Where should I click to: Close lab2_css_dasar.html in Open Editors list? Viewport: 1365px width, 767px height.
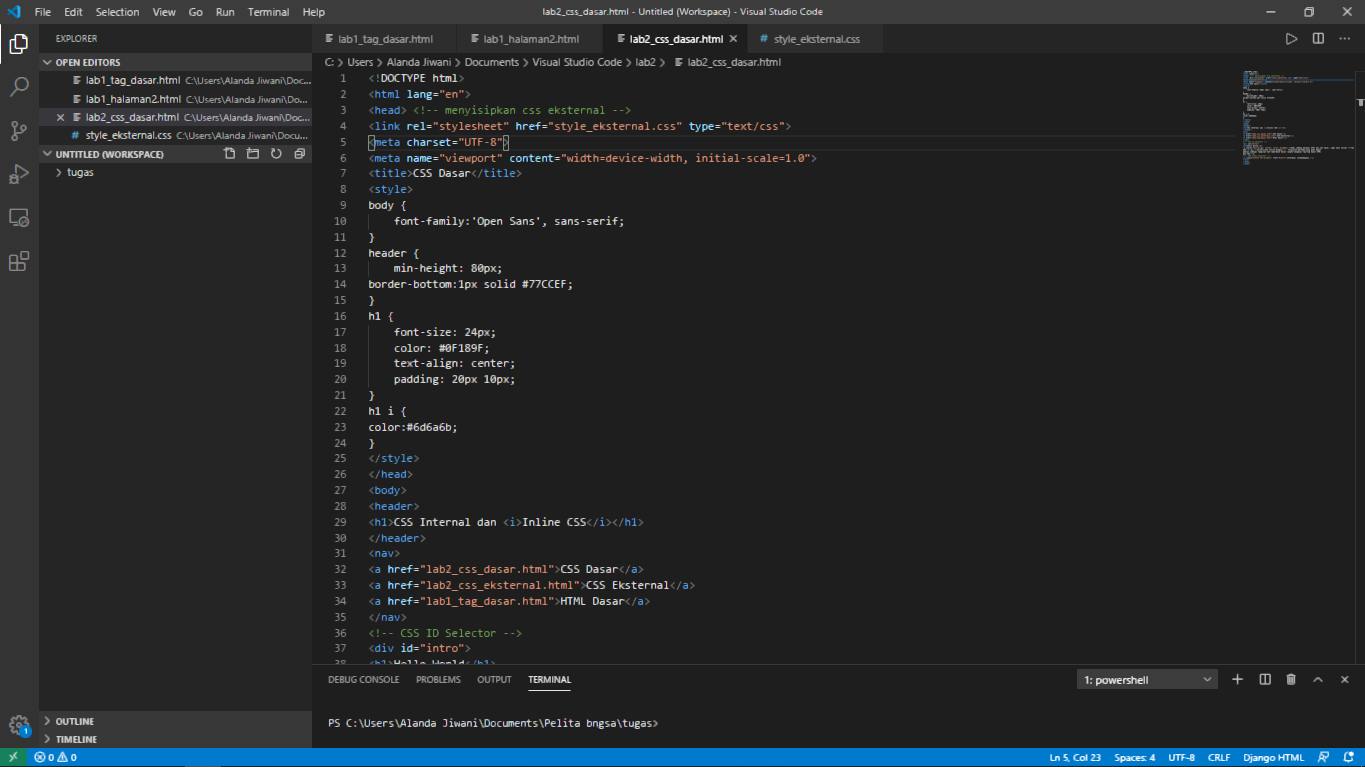pos(60,117)
